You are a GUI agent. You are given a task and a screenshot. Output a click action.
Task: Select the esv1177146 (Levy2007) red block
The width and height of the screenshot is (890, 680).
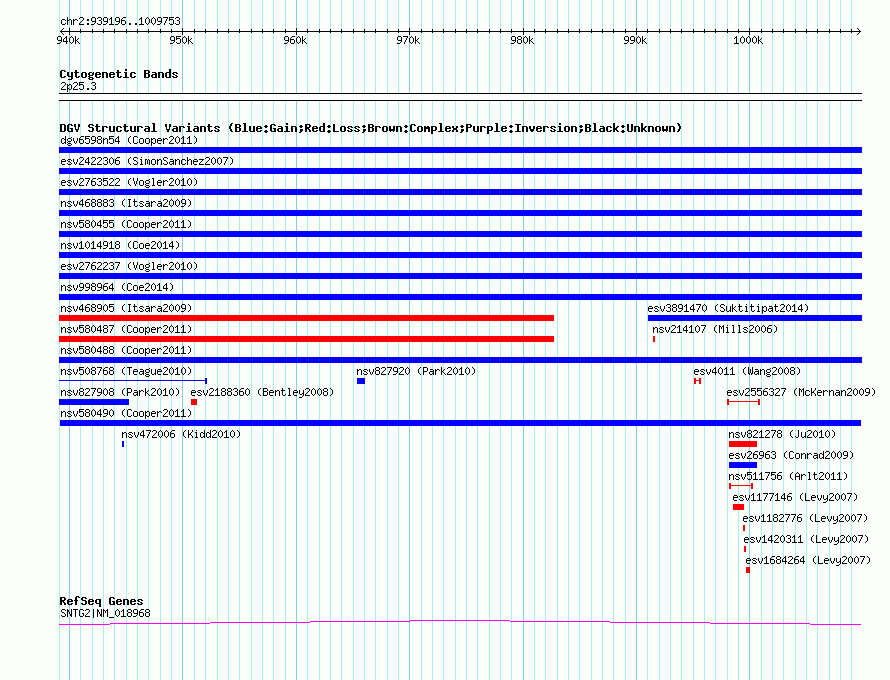pos(738,507)
